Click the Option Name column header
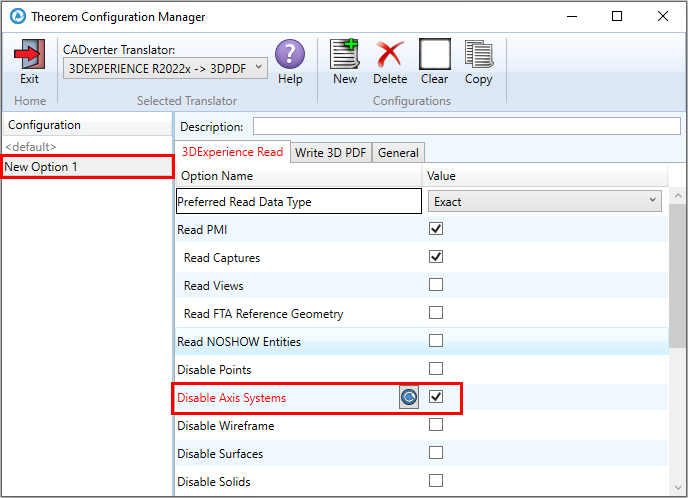688x498 pixels. tap(299, 176)
